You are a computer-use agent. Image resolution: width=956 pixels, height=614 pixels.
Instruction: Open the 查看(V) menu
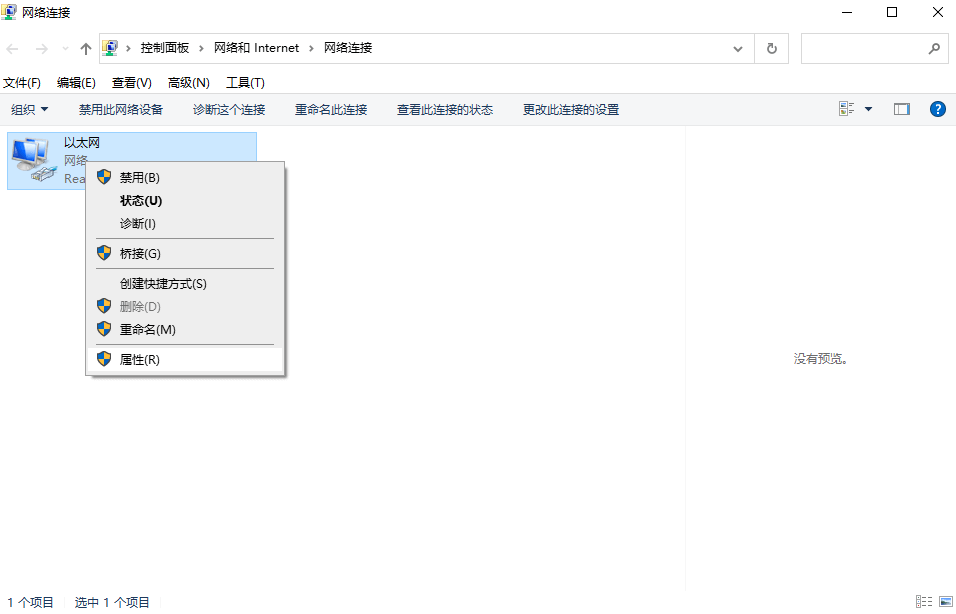(130, 82)
